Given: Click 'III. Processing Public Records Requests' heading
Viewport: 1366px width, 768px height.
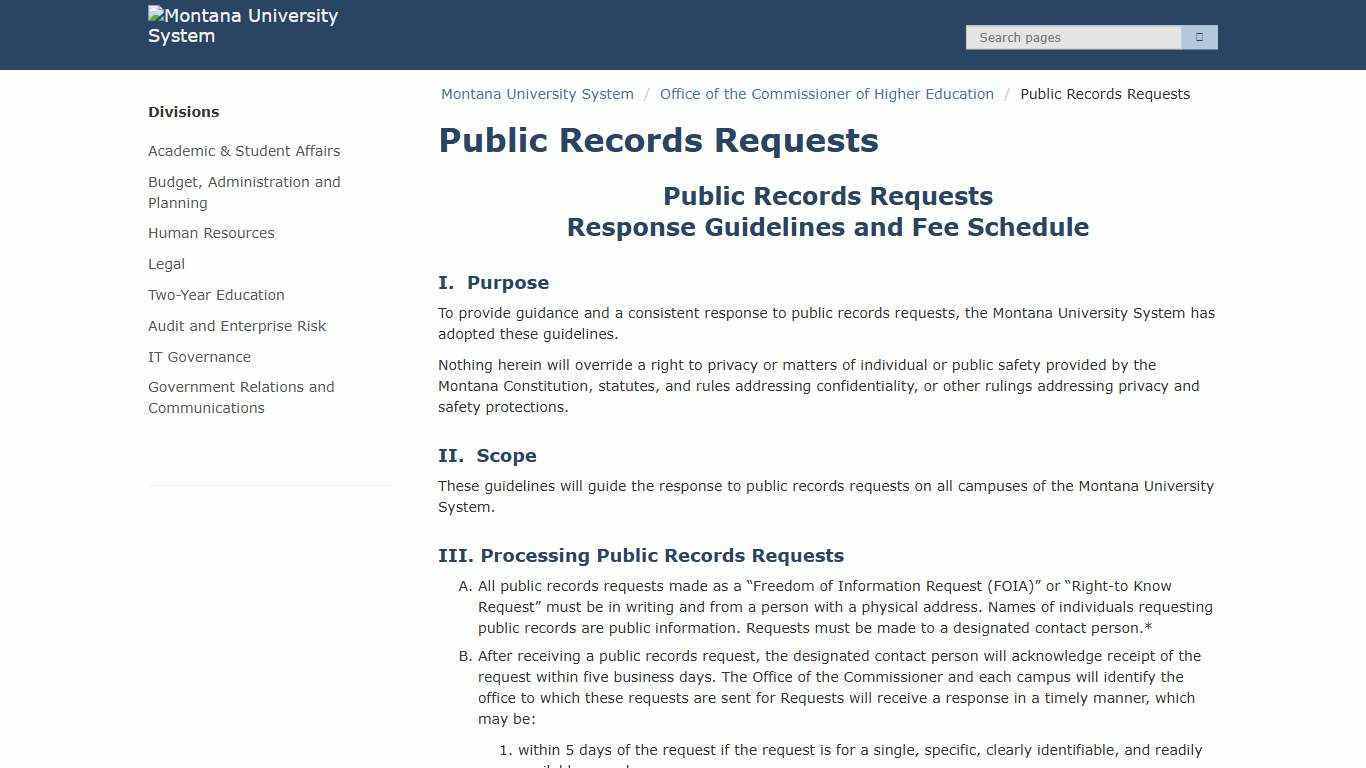Looking at the screenshot, I should click(641, 555).
